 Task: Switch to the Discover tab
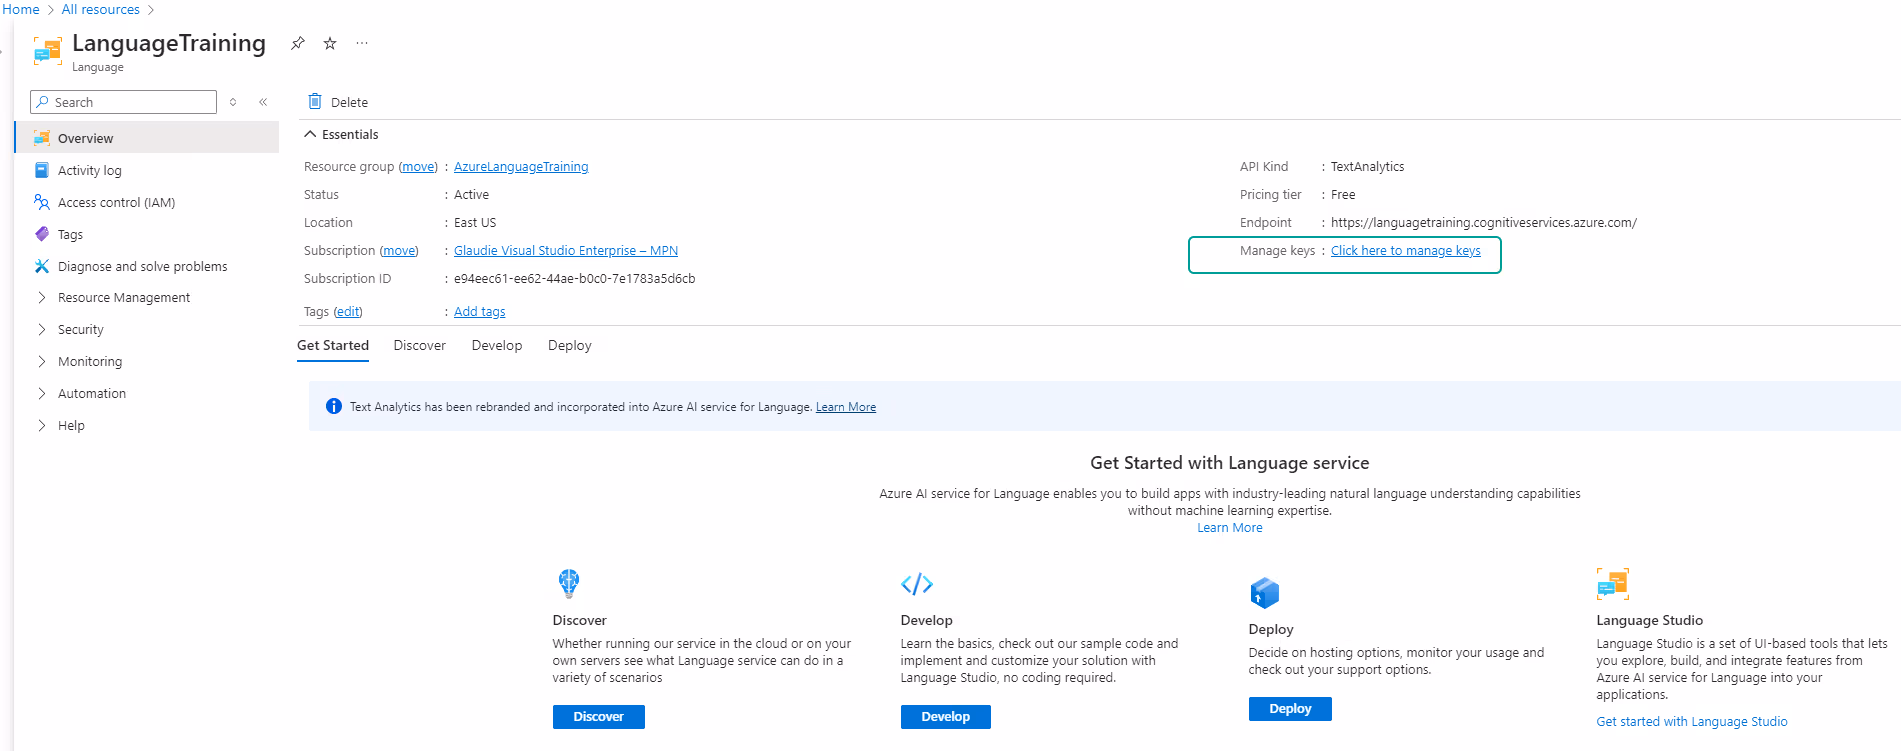pyautogui.click(x=419, y=345)
